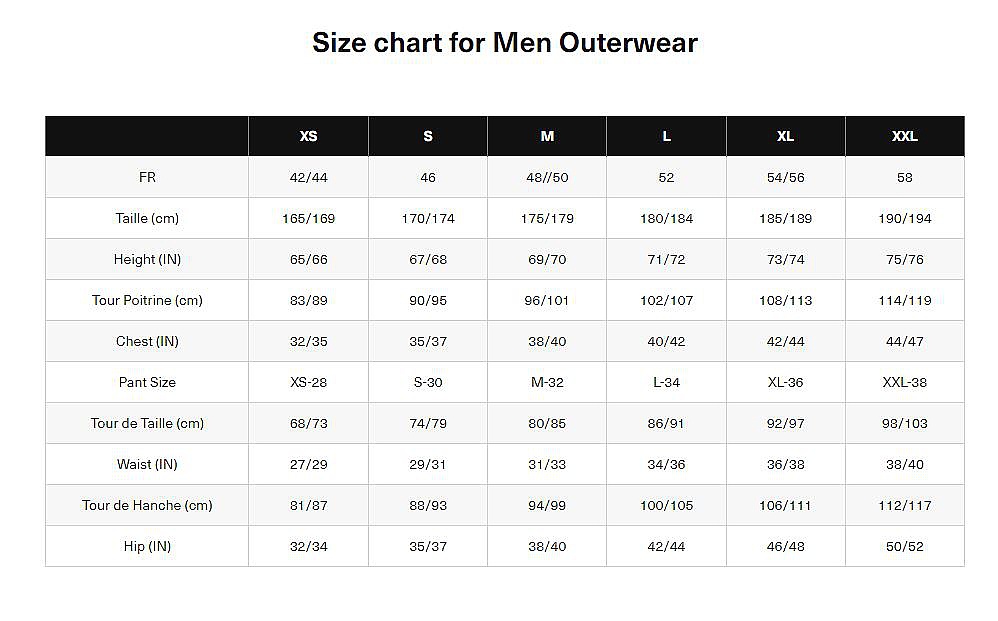Click the Waist (IN) row label

click(147, 464)
